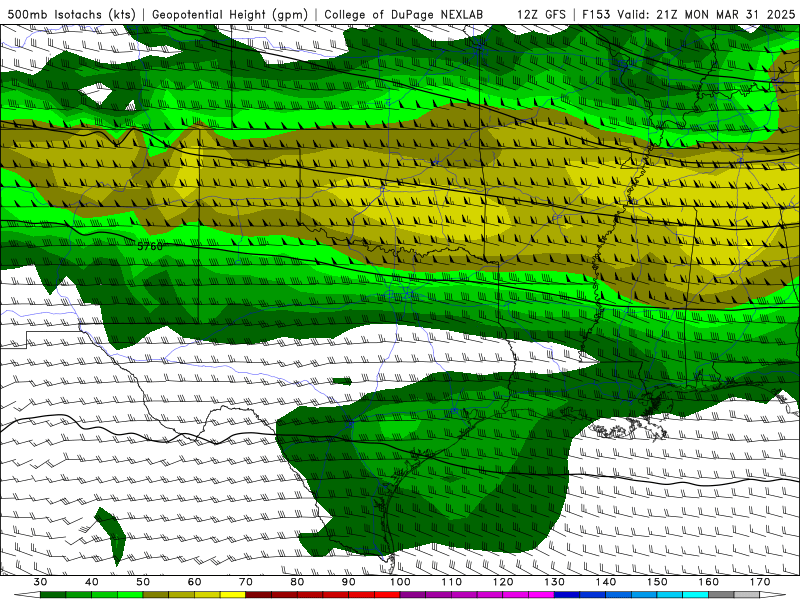Click the dark blue 130-135 kt legend swatch

coord(567,595)
